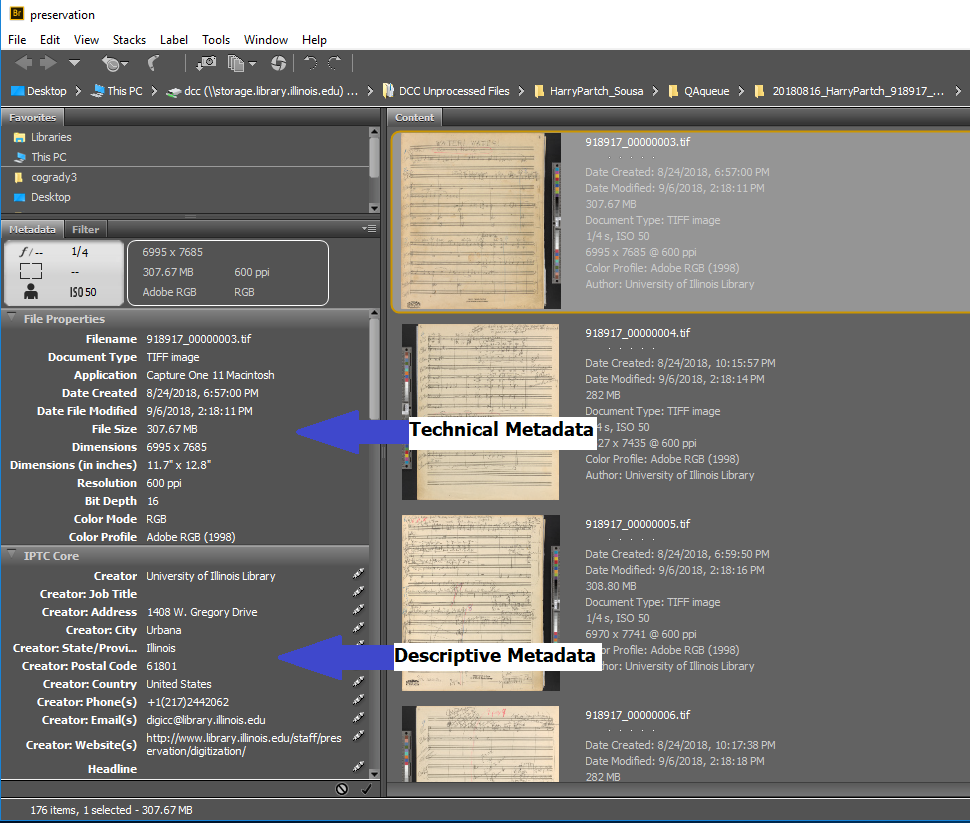Click the Reveal recent file clock icon
This screenshot has width=970, height=823.
tap(111, 63)
